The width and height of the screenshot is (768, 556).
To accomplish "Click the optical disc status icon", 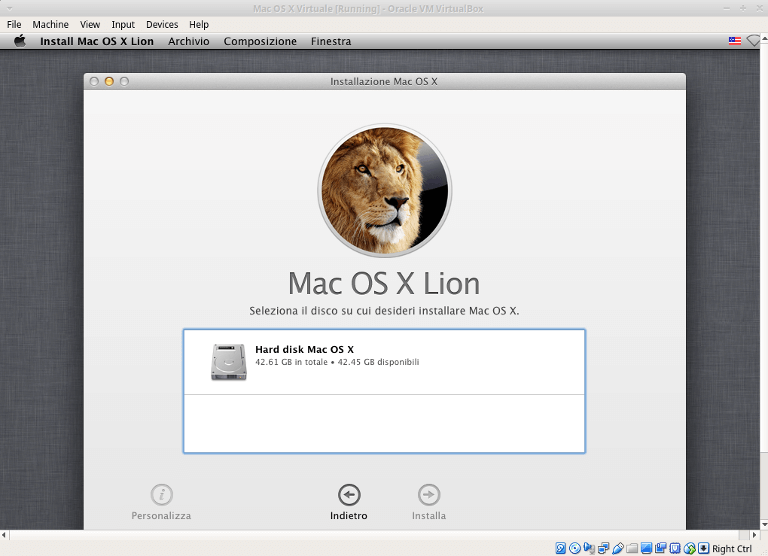I will point(575,548).
